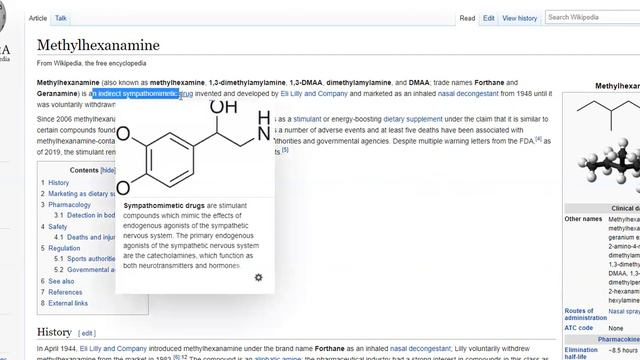640x360 pixels.
Task: Jump to See also section
Action: pos(61,281)
